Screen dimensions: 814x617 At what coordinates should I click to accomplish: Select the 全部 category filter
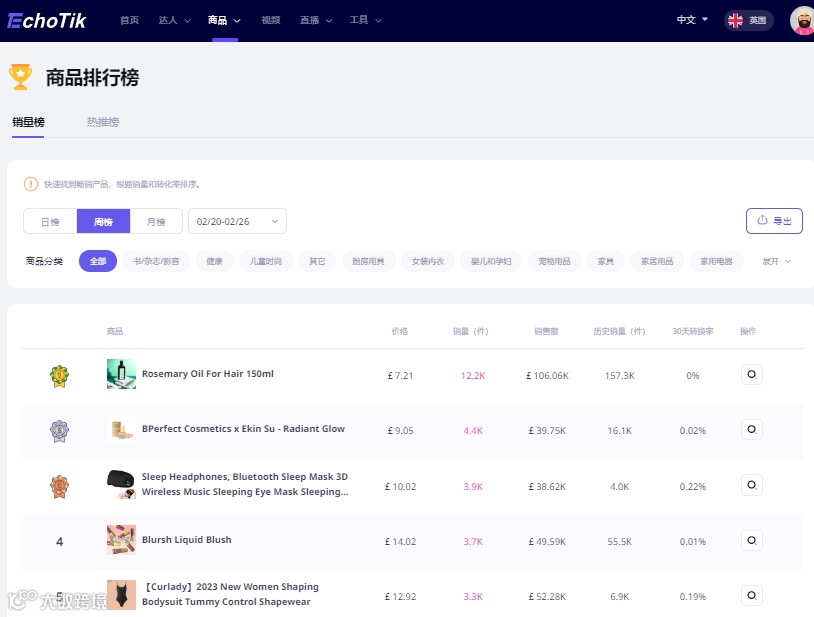98,261
